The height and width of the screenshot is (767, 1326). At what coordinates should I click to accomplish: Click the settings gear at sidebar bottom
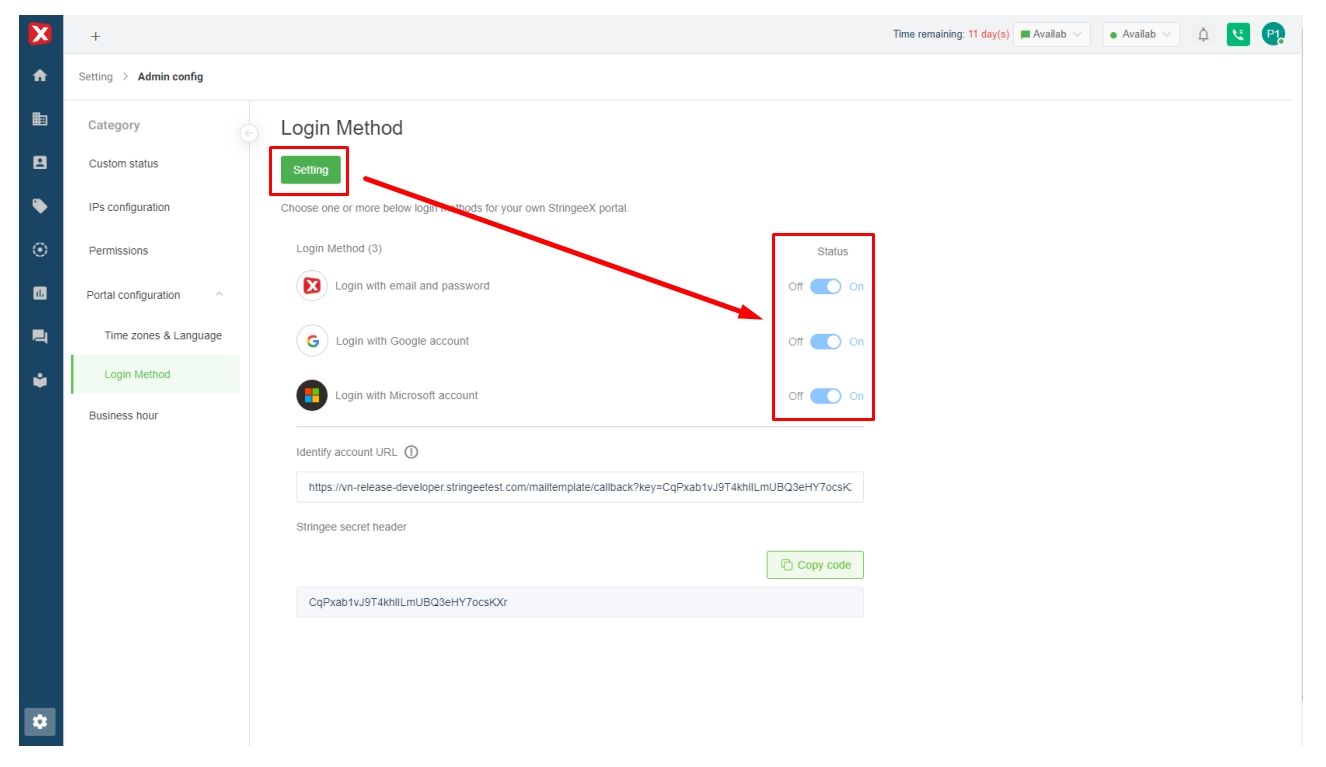40,721
